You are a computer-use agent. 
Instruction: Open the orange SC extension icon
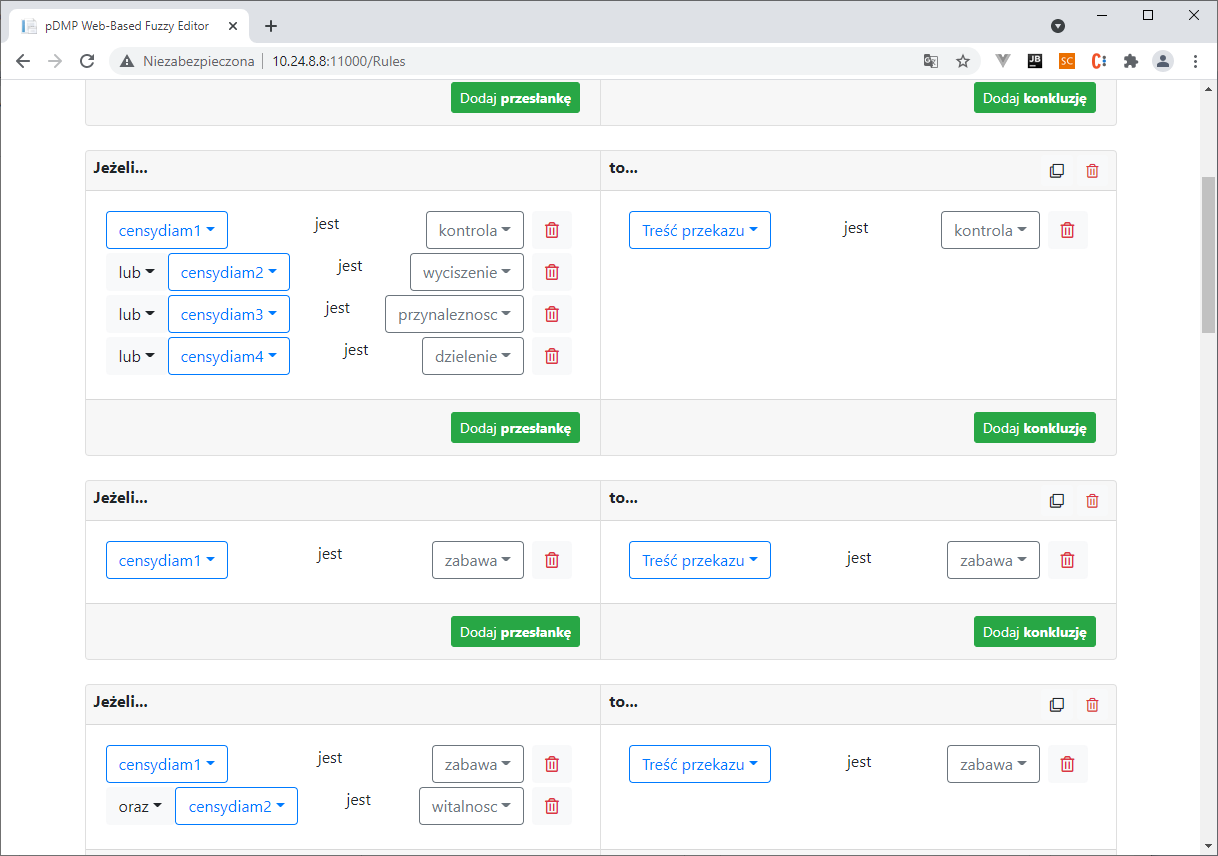[1067, 61]
